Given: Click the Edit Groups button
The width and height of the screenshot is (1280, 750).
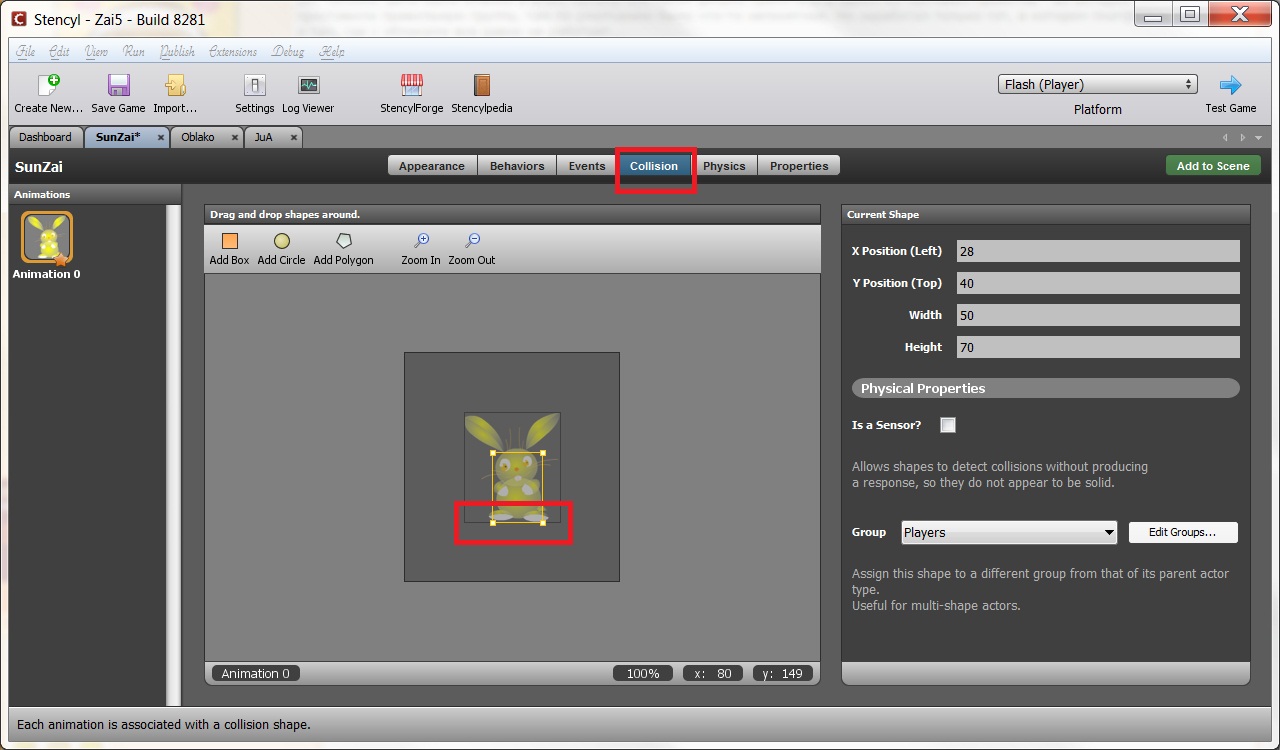Looking at the screenshot, I should pos(1182,533).
